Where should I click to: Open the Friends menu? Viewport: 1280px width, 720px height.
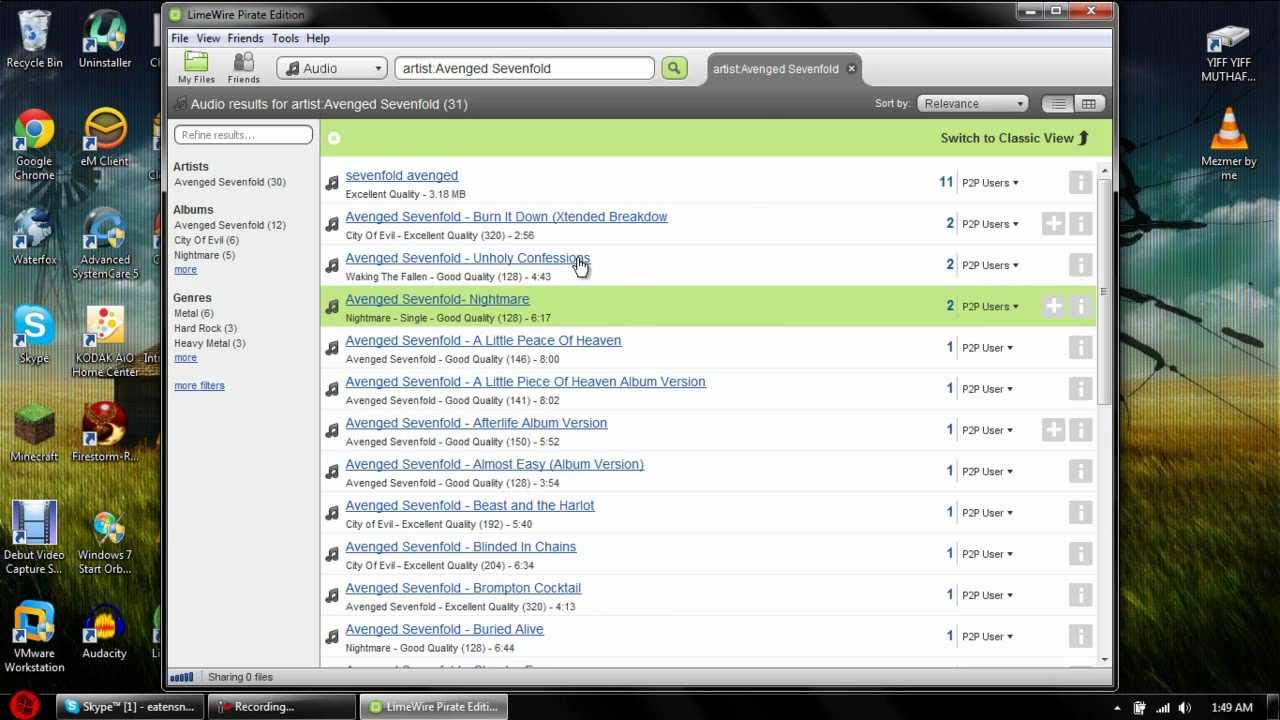tap(245, 38)
